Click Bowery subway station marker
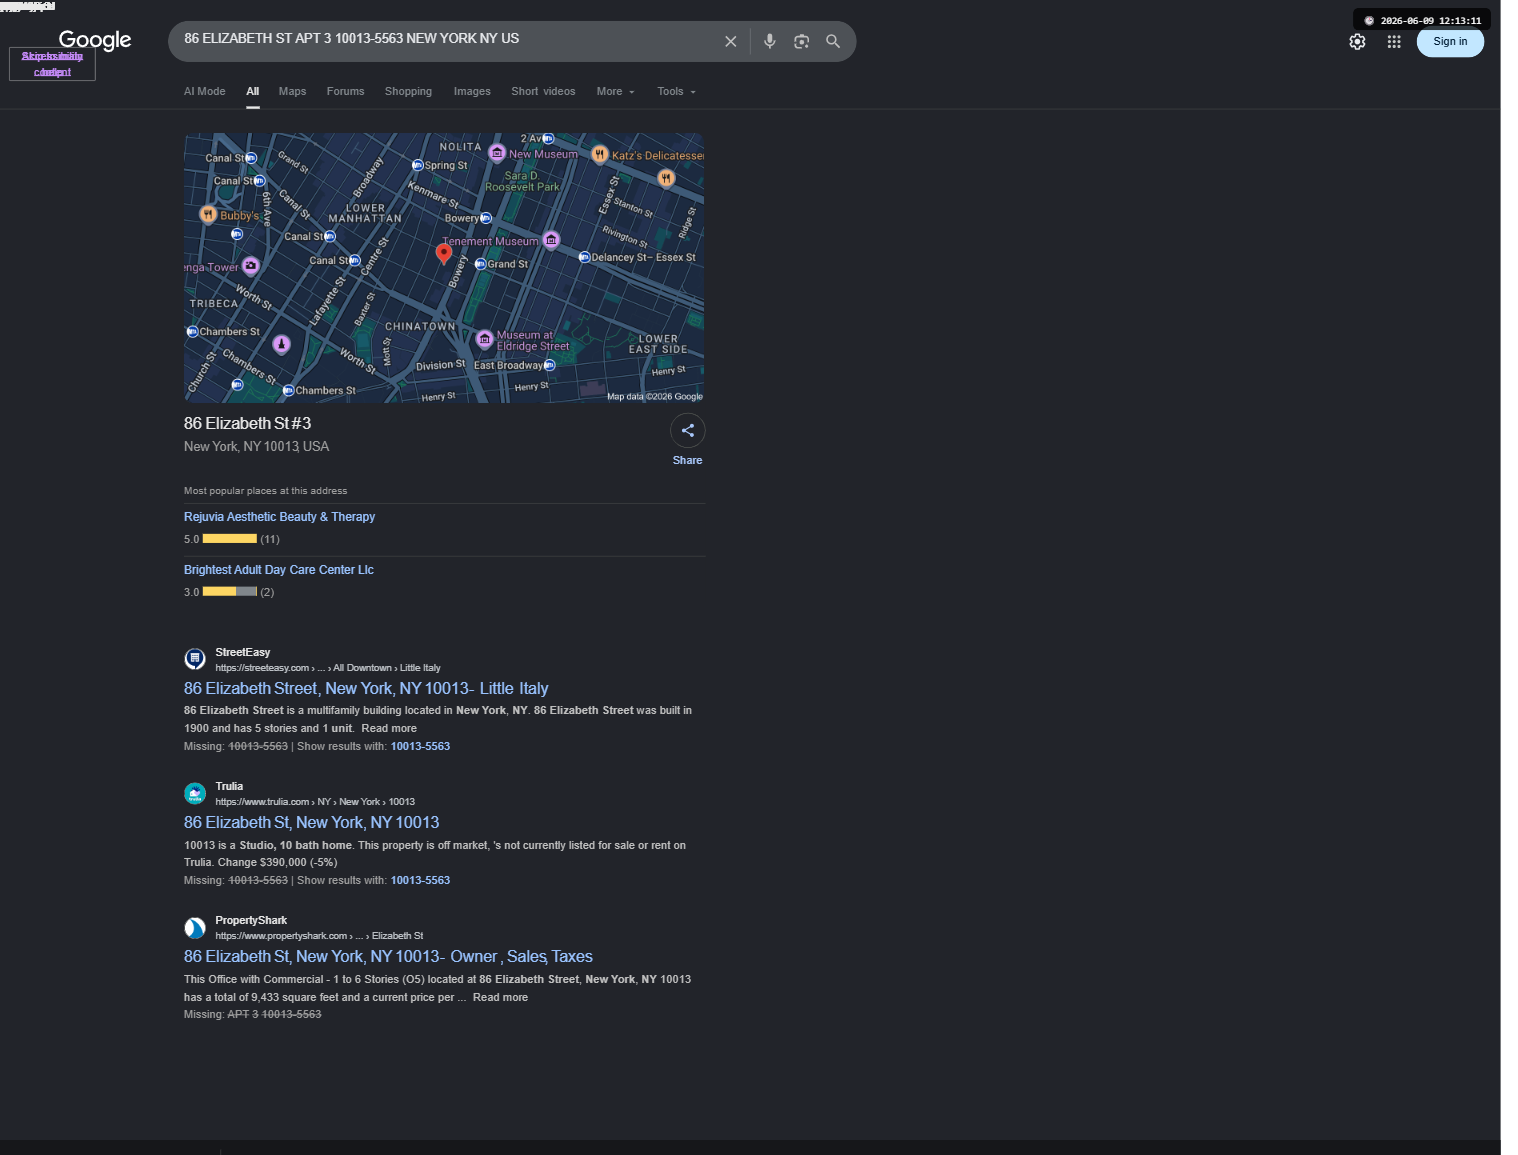 pyautogui.click(x=486, y=218)
